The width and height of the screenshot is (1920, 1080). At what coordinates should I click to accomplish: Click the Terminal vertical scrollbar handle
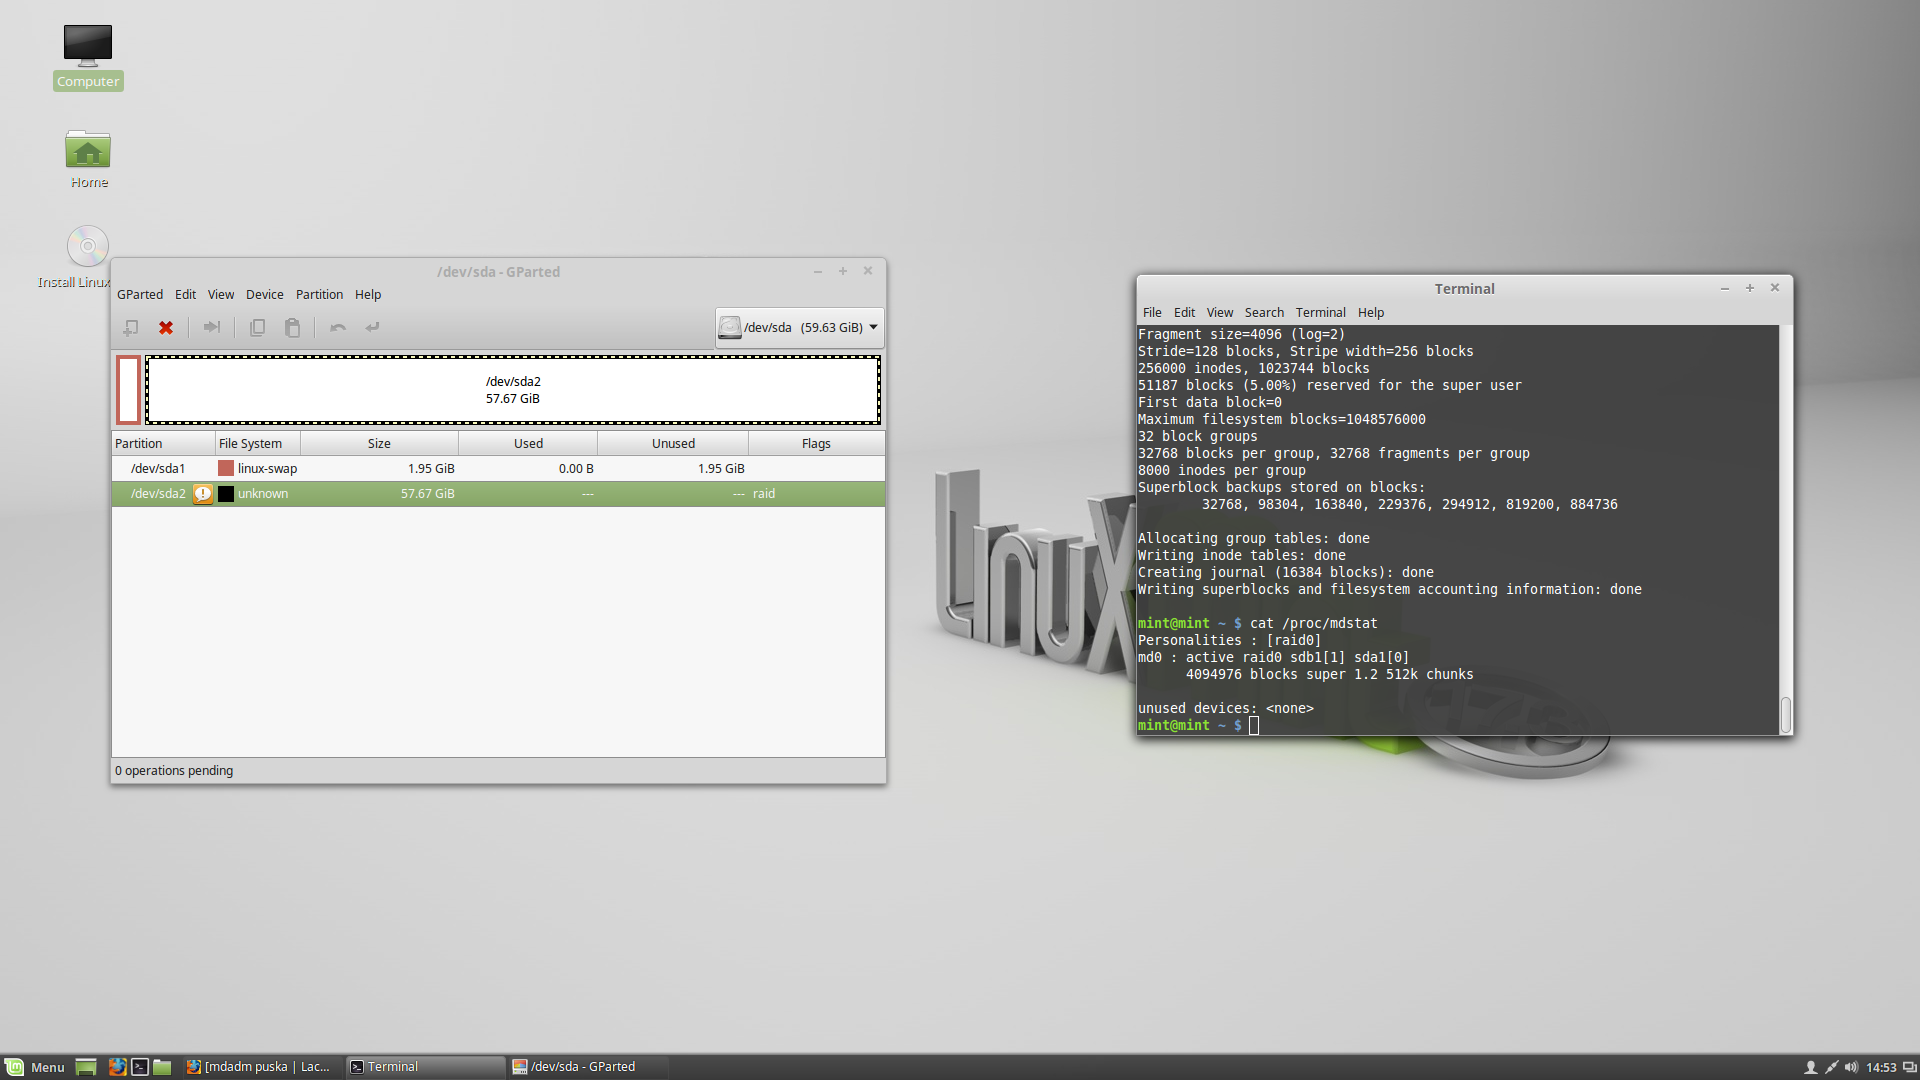[1786, 715]
